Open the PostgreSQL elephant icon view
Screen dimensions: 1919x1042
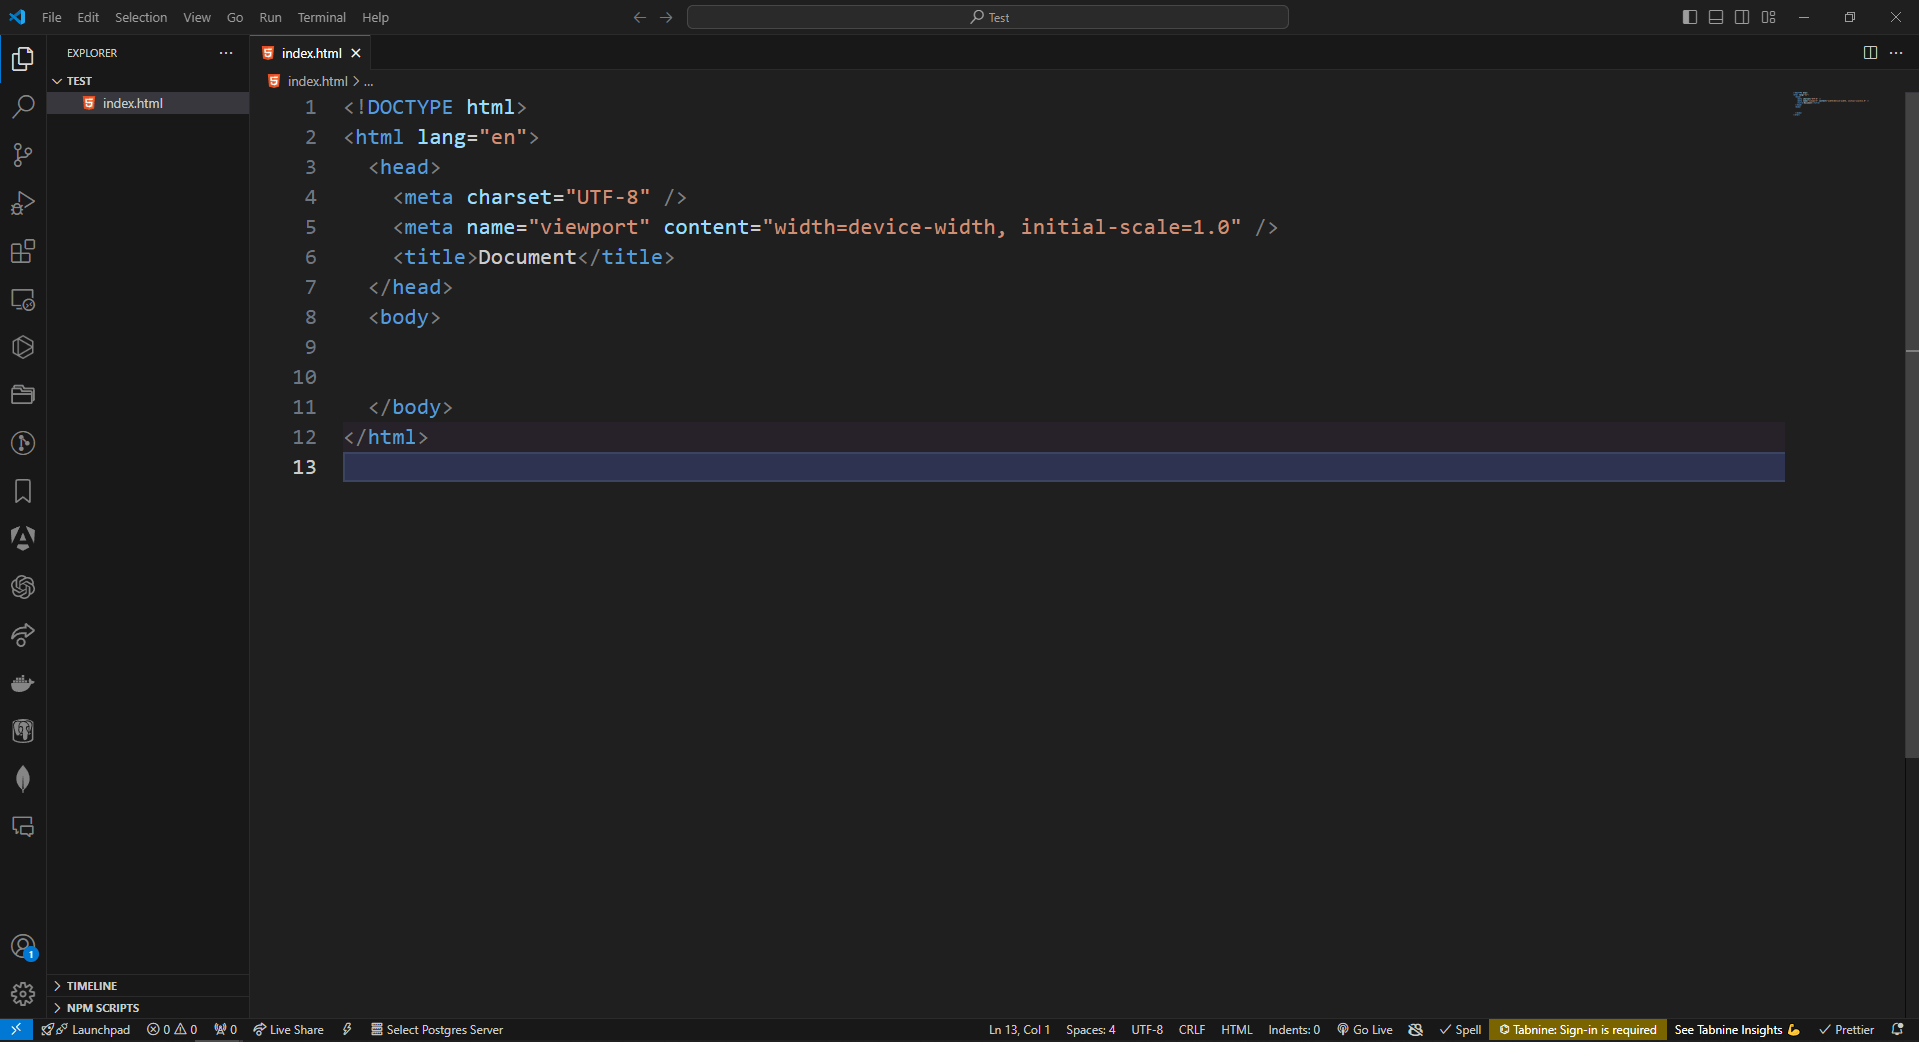23,731
